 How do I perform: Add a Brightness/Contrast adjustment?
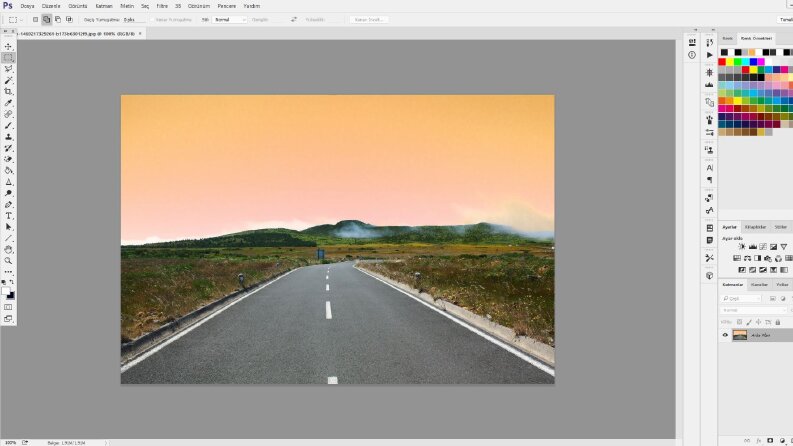click(x=742, y=247)
